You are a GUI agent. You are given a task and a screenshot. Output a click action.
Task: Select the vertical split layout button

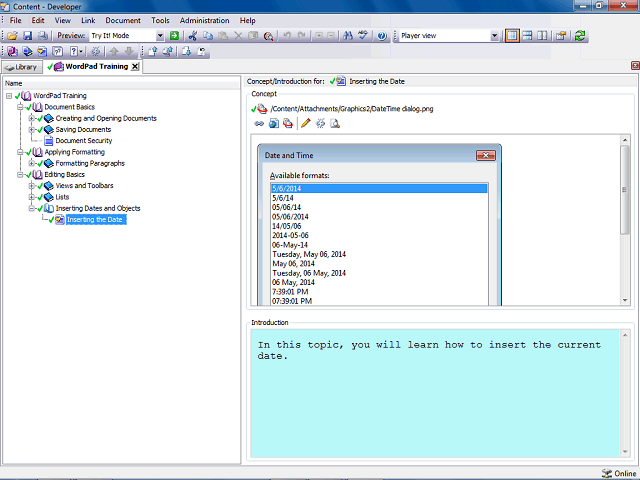coord(542,36)
